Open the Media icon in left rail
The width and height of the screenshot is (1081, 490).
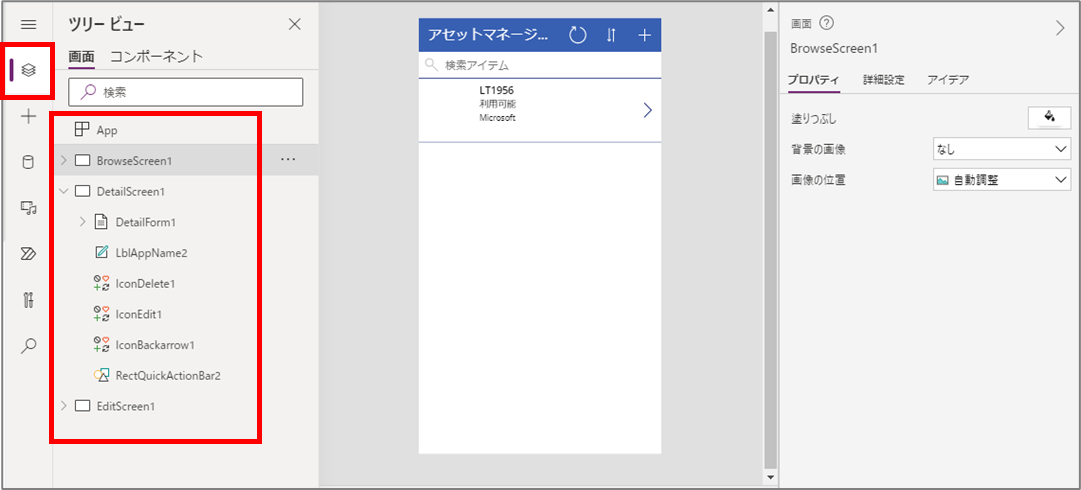click(28, 208)
